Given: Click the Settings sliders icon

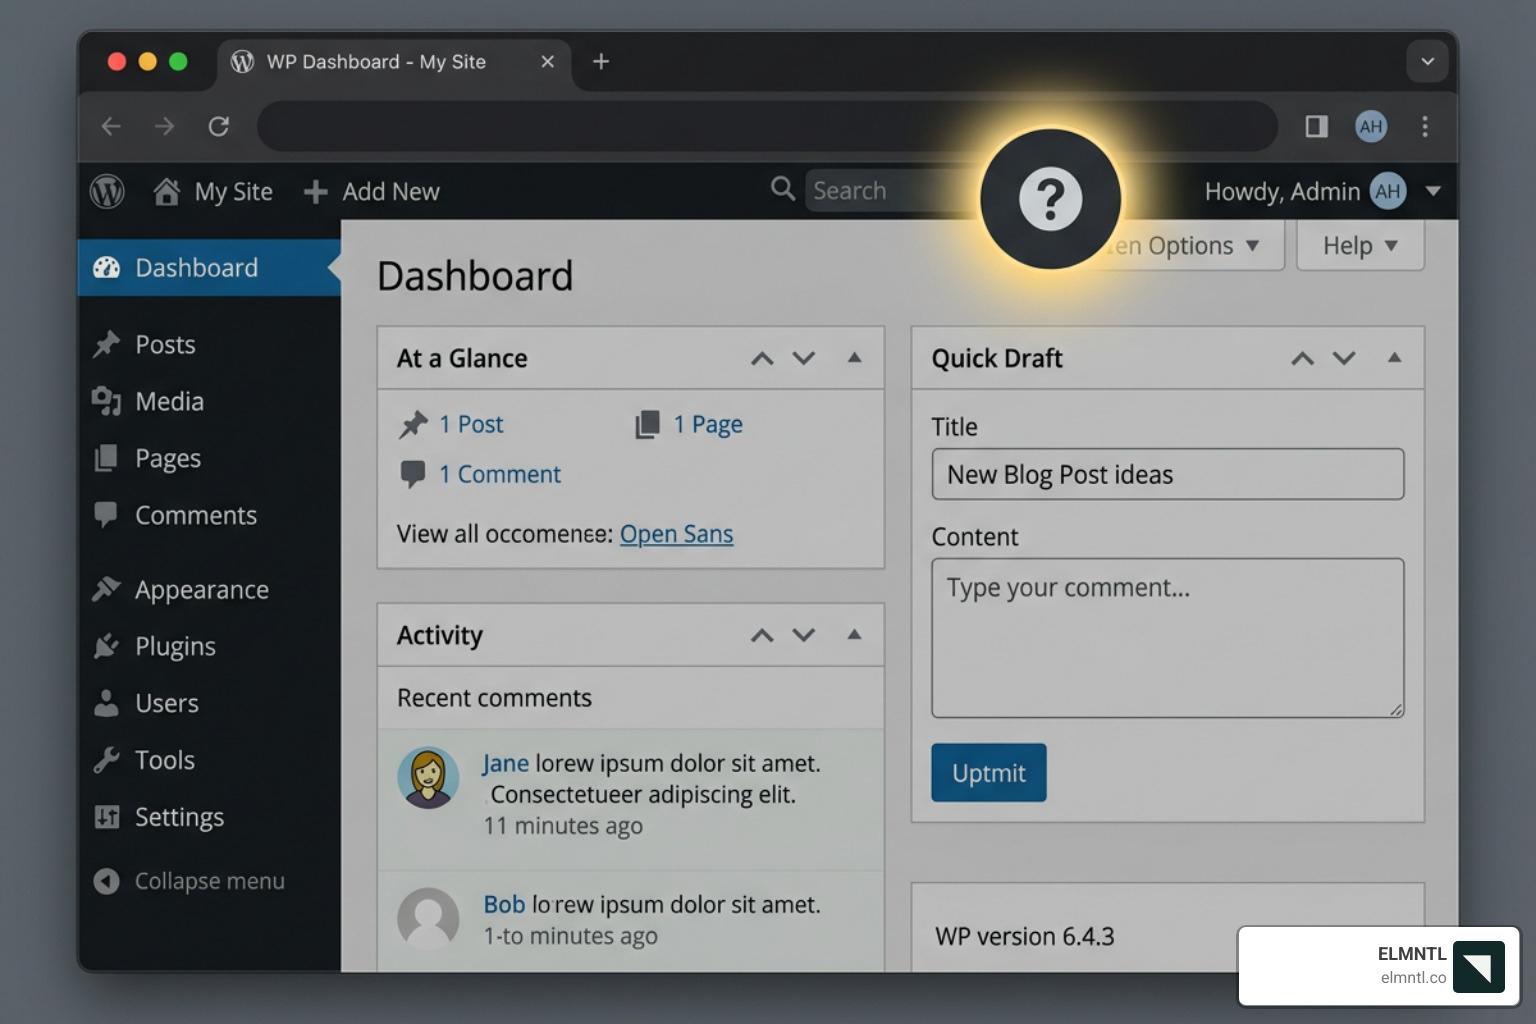Looking at the screenshot, I should (106, 817).
